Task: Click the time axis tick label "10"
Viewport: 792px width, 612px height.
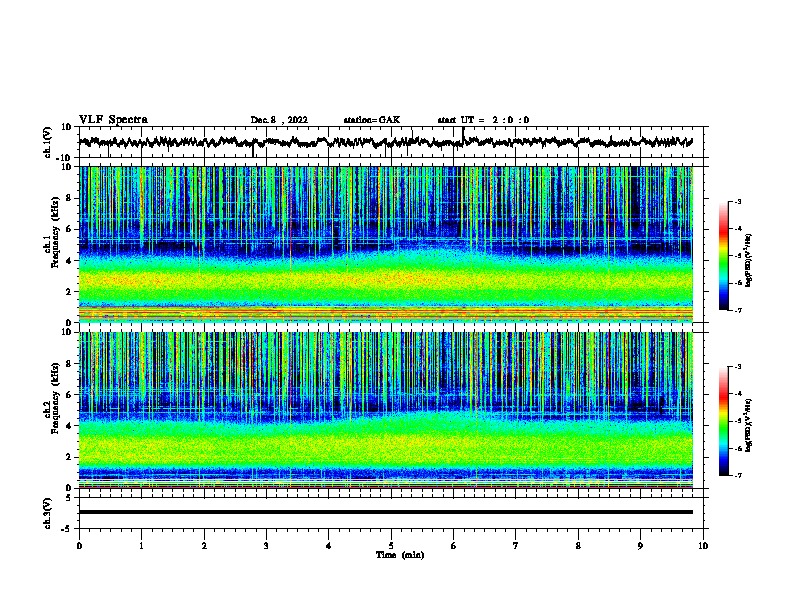Action: [703, 546]
